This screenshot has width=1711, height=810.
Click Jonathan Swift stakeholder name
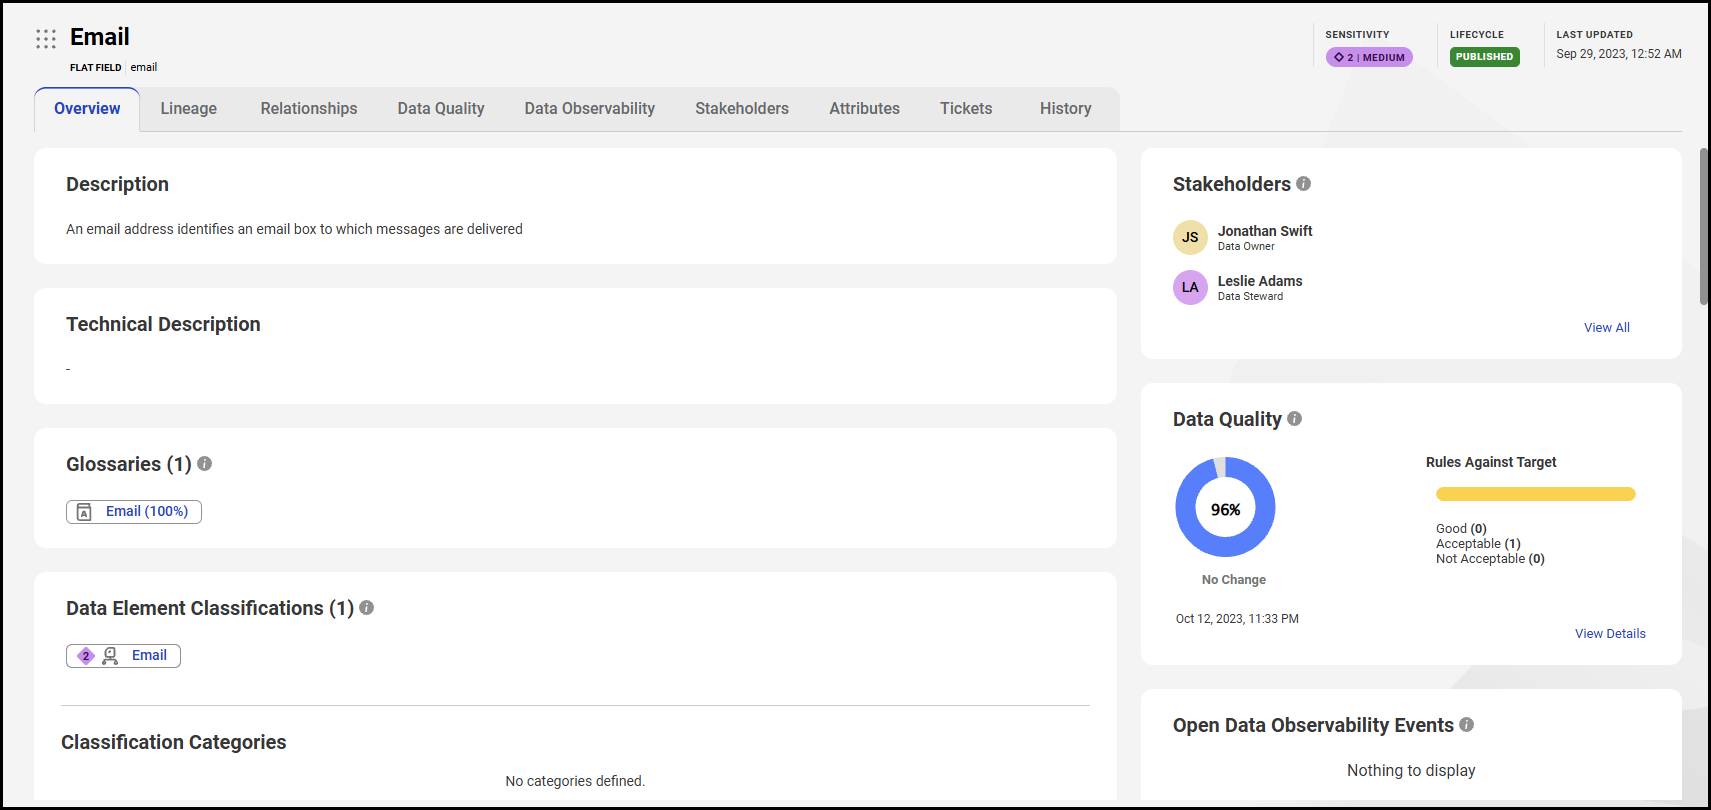coord(1265,231)
